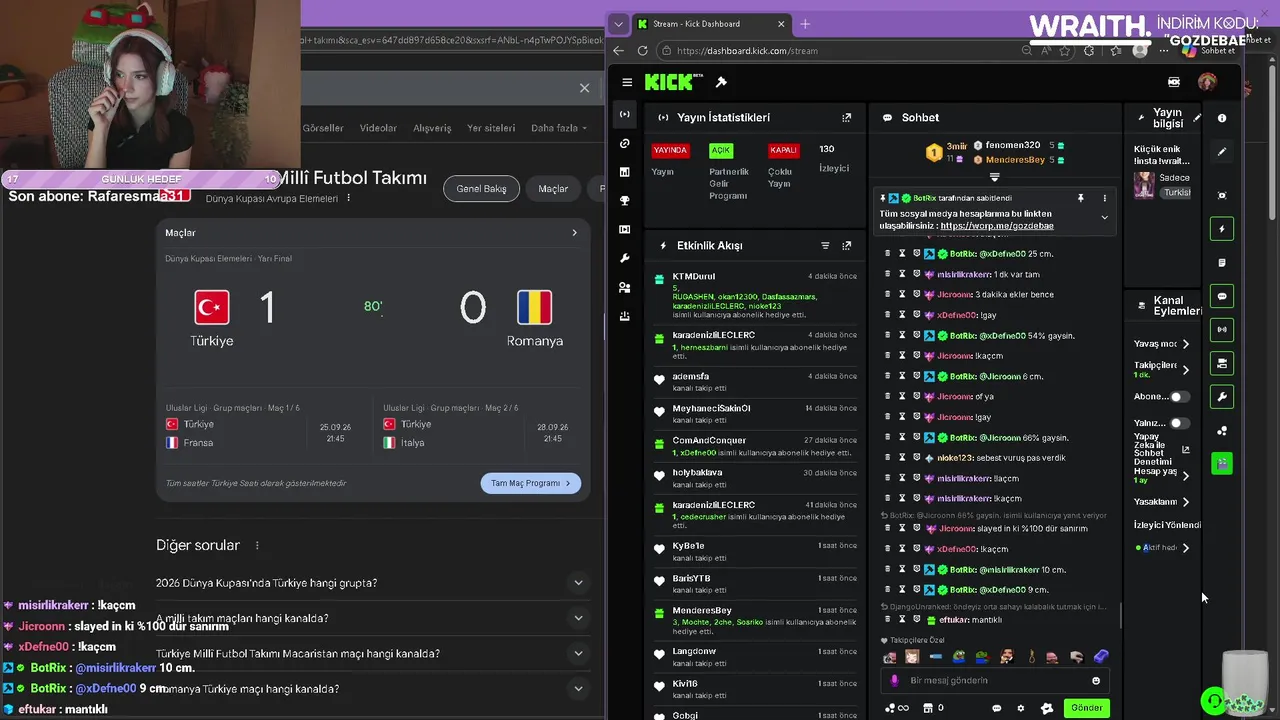Switch to Görseller tab in Google
Image resolution: width=1280 pixels, height=720 pixels.
pyautogui.click(x=323, y=128)
